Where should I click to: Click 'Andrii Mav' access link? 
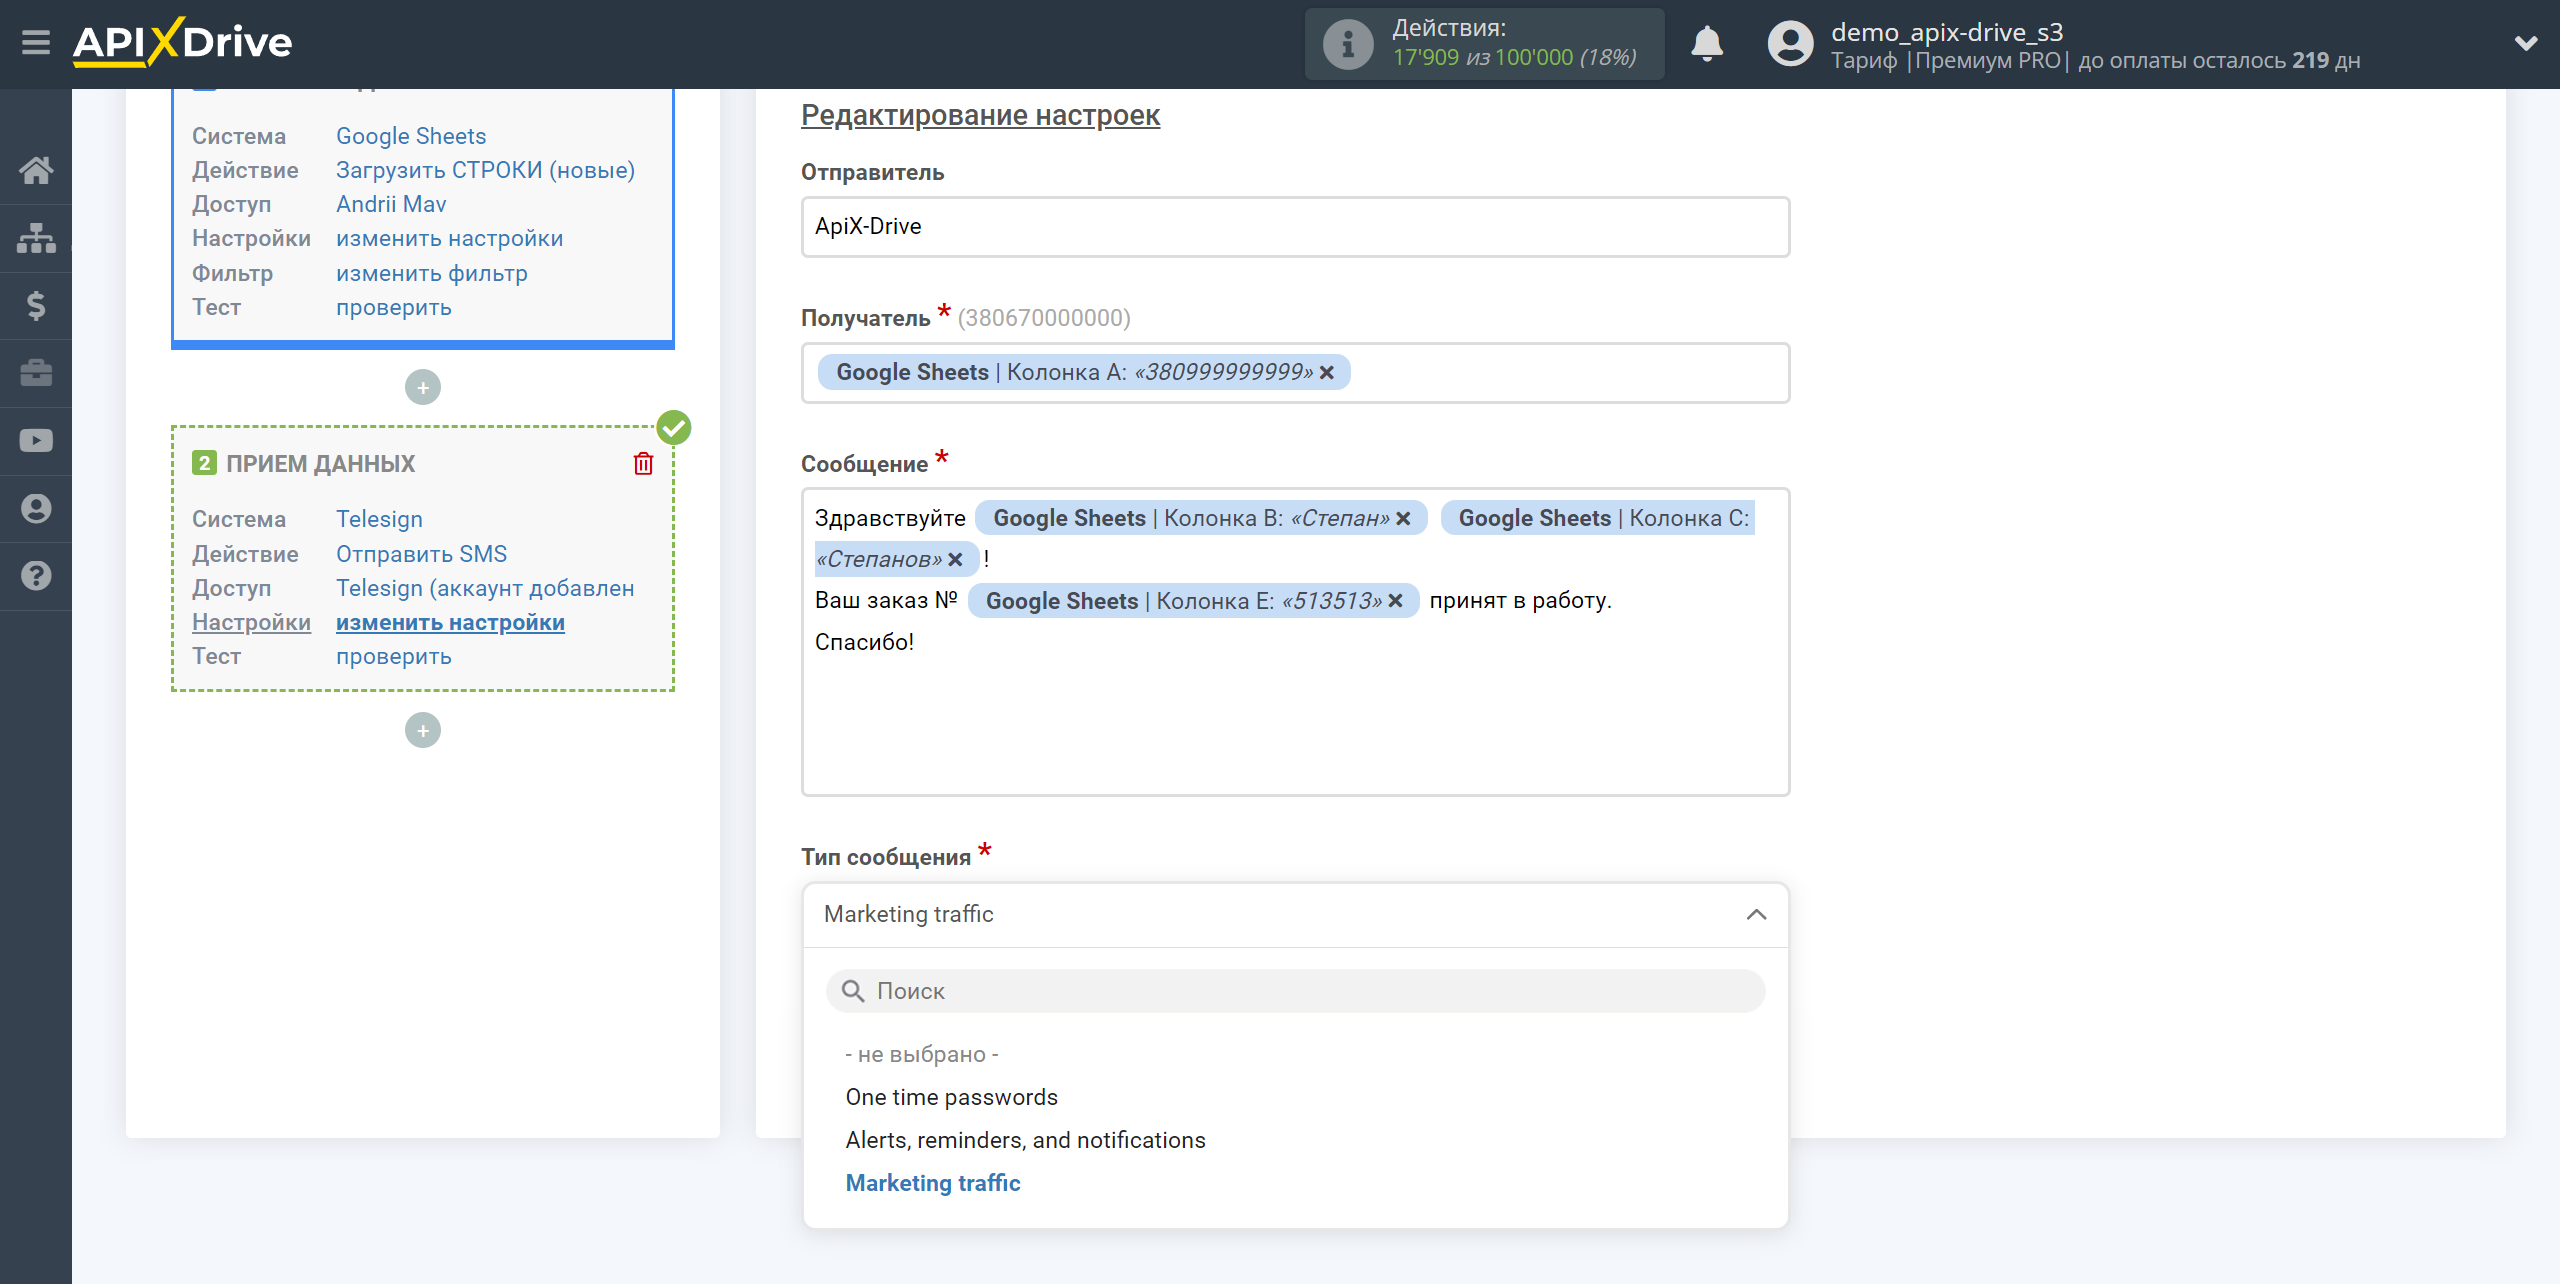point(391,204)
